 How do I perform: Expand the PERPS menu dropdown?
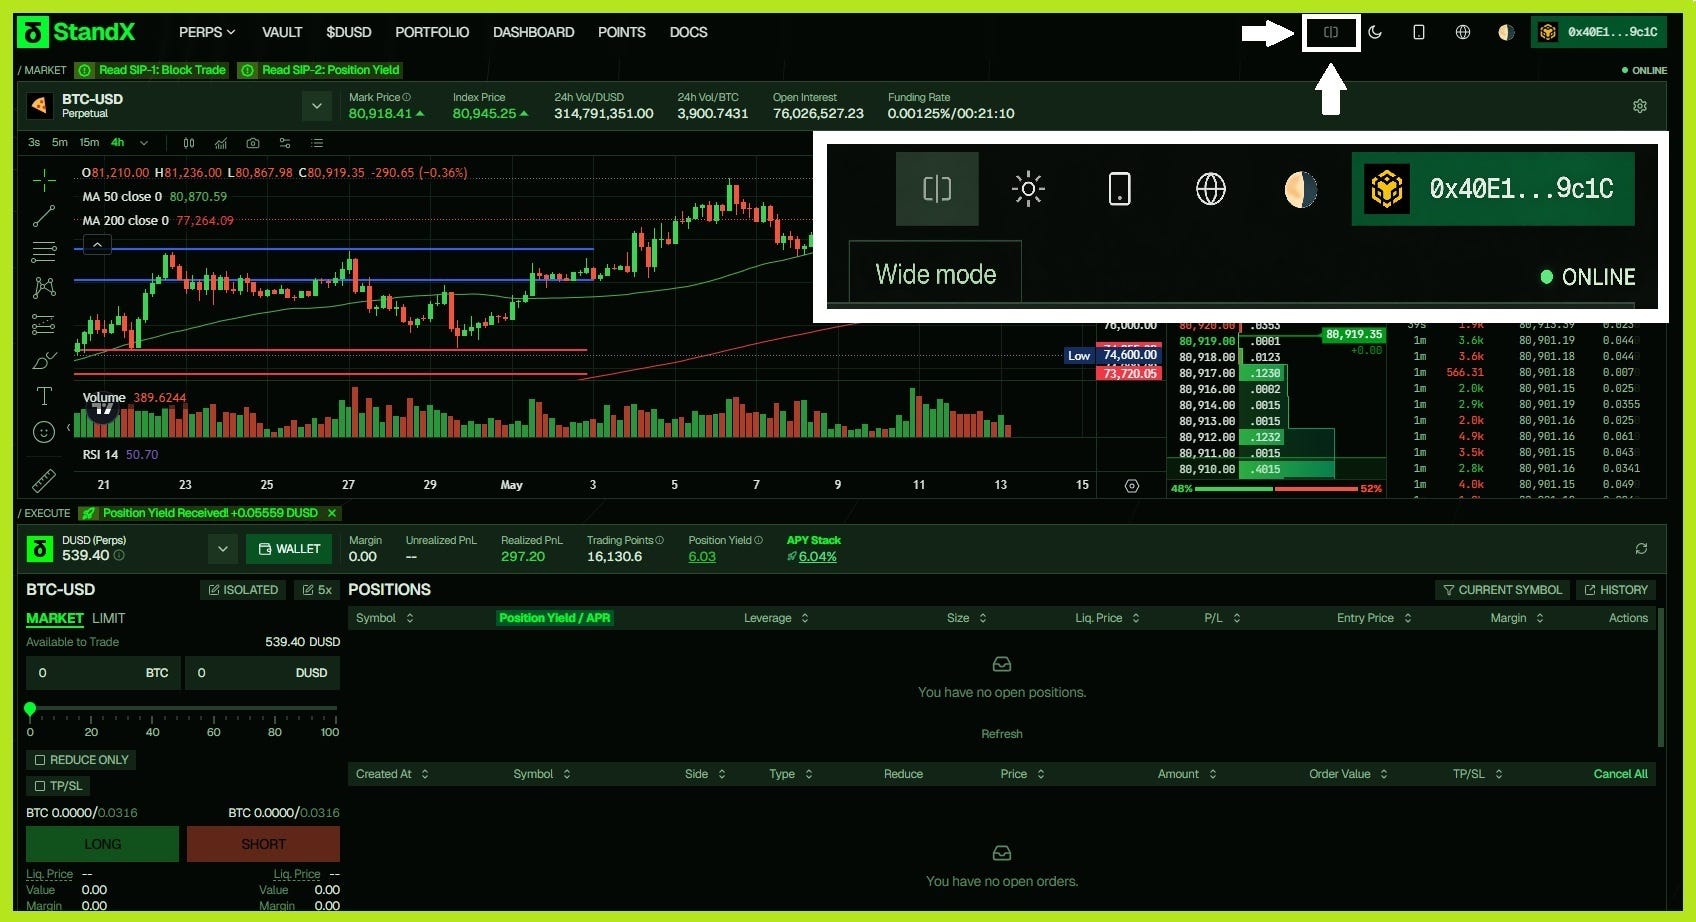207,32
